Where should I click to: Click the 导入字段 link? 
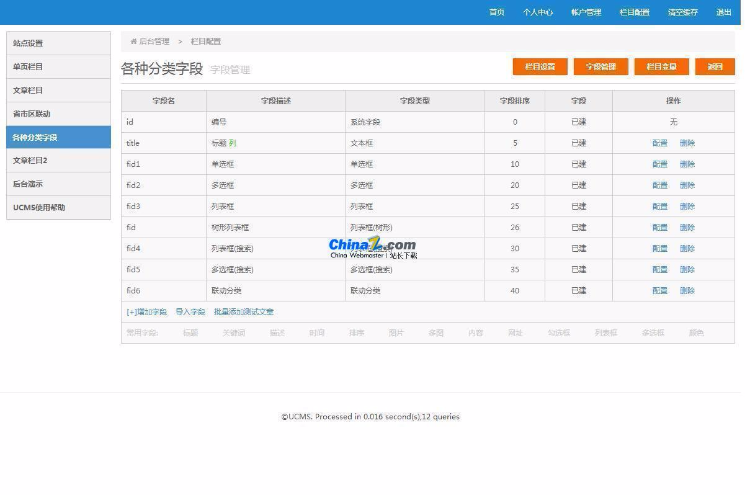(x=190, y=312)
